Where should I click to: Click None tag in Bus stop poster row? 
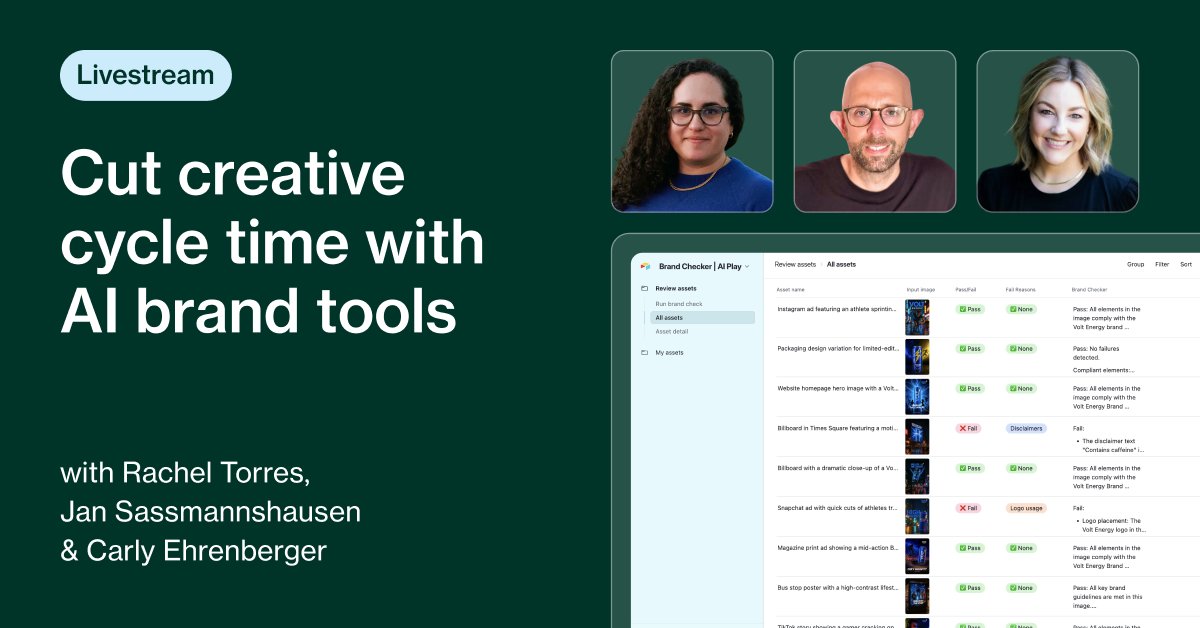(1021, 588)
